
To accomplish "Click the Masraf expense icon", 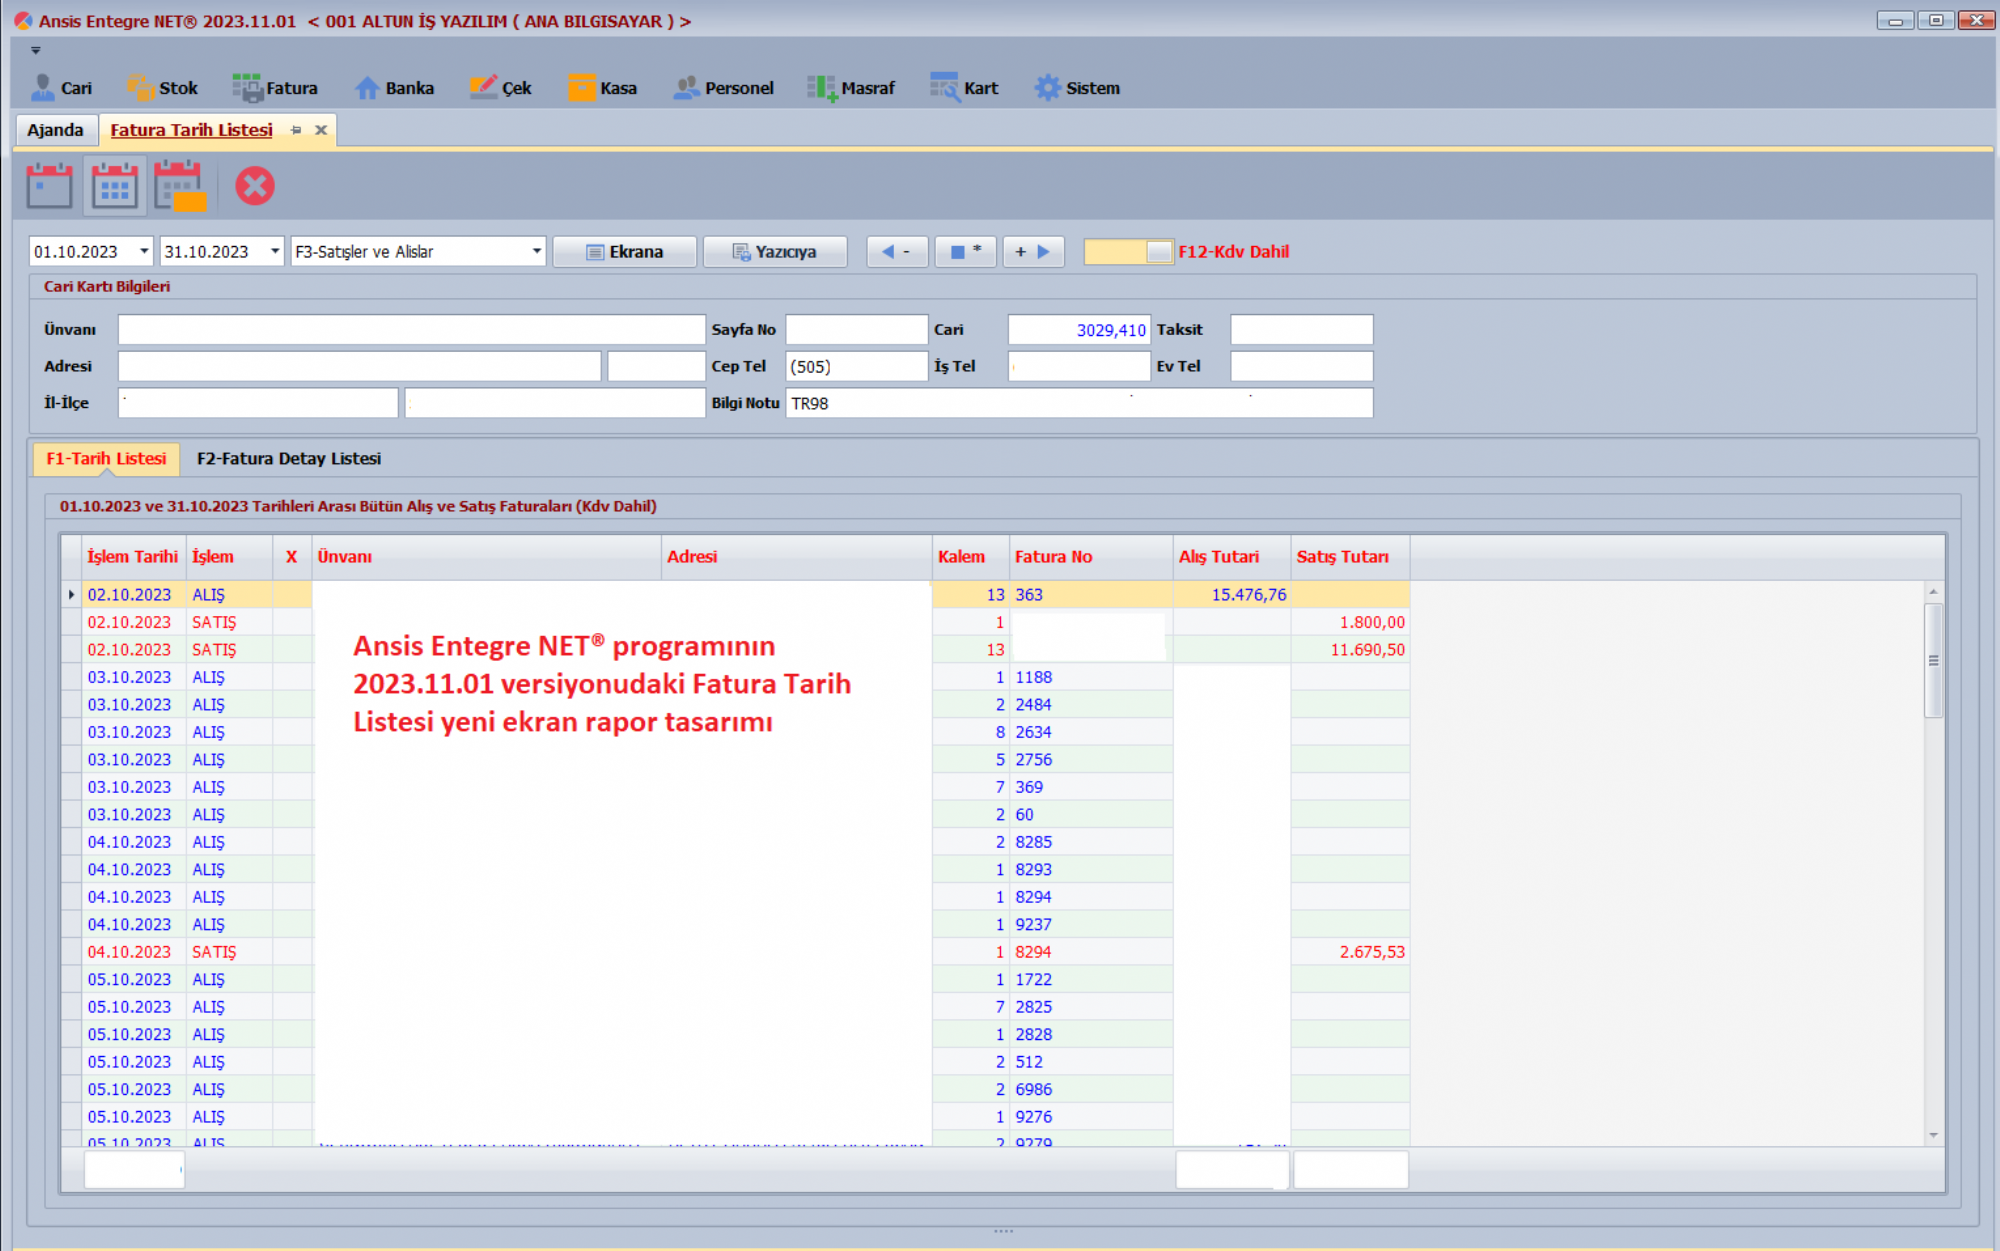I will 821,88.
